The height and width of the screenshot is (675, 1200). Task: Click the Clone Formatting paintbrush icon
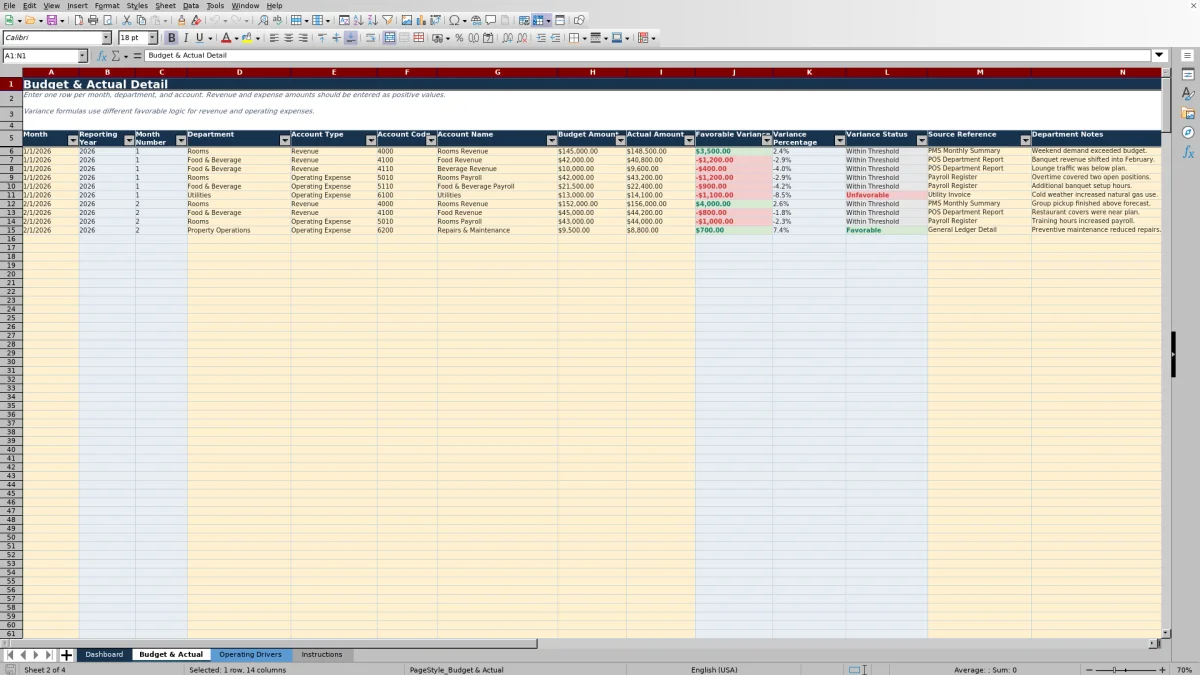click(x=180, y=20)
